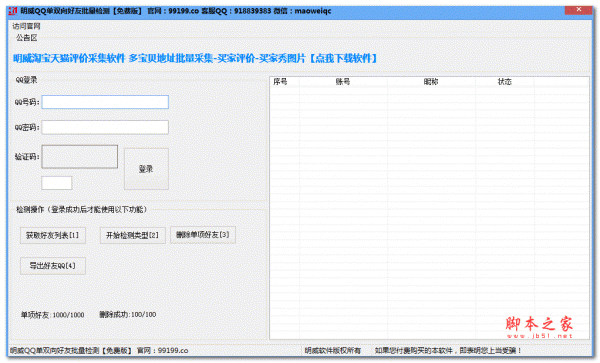The height and width of the screenshot is (363, 600).
Task: Click 开始检测类型[2] button
Action: tap(132, 235)
